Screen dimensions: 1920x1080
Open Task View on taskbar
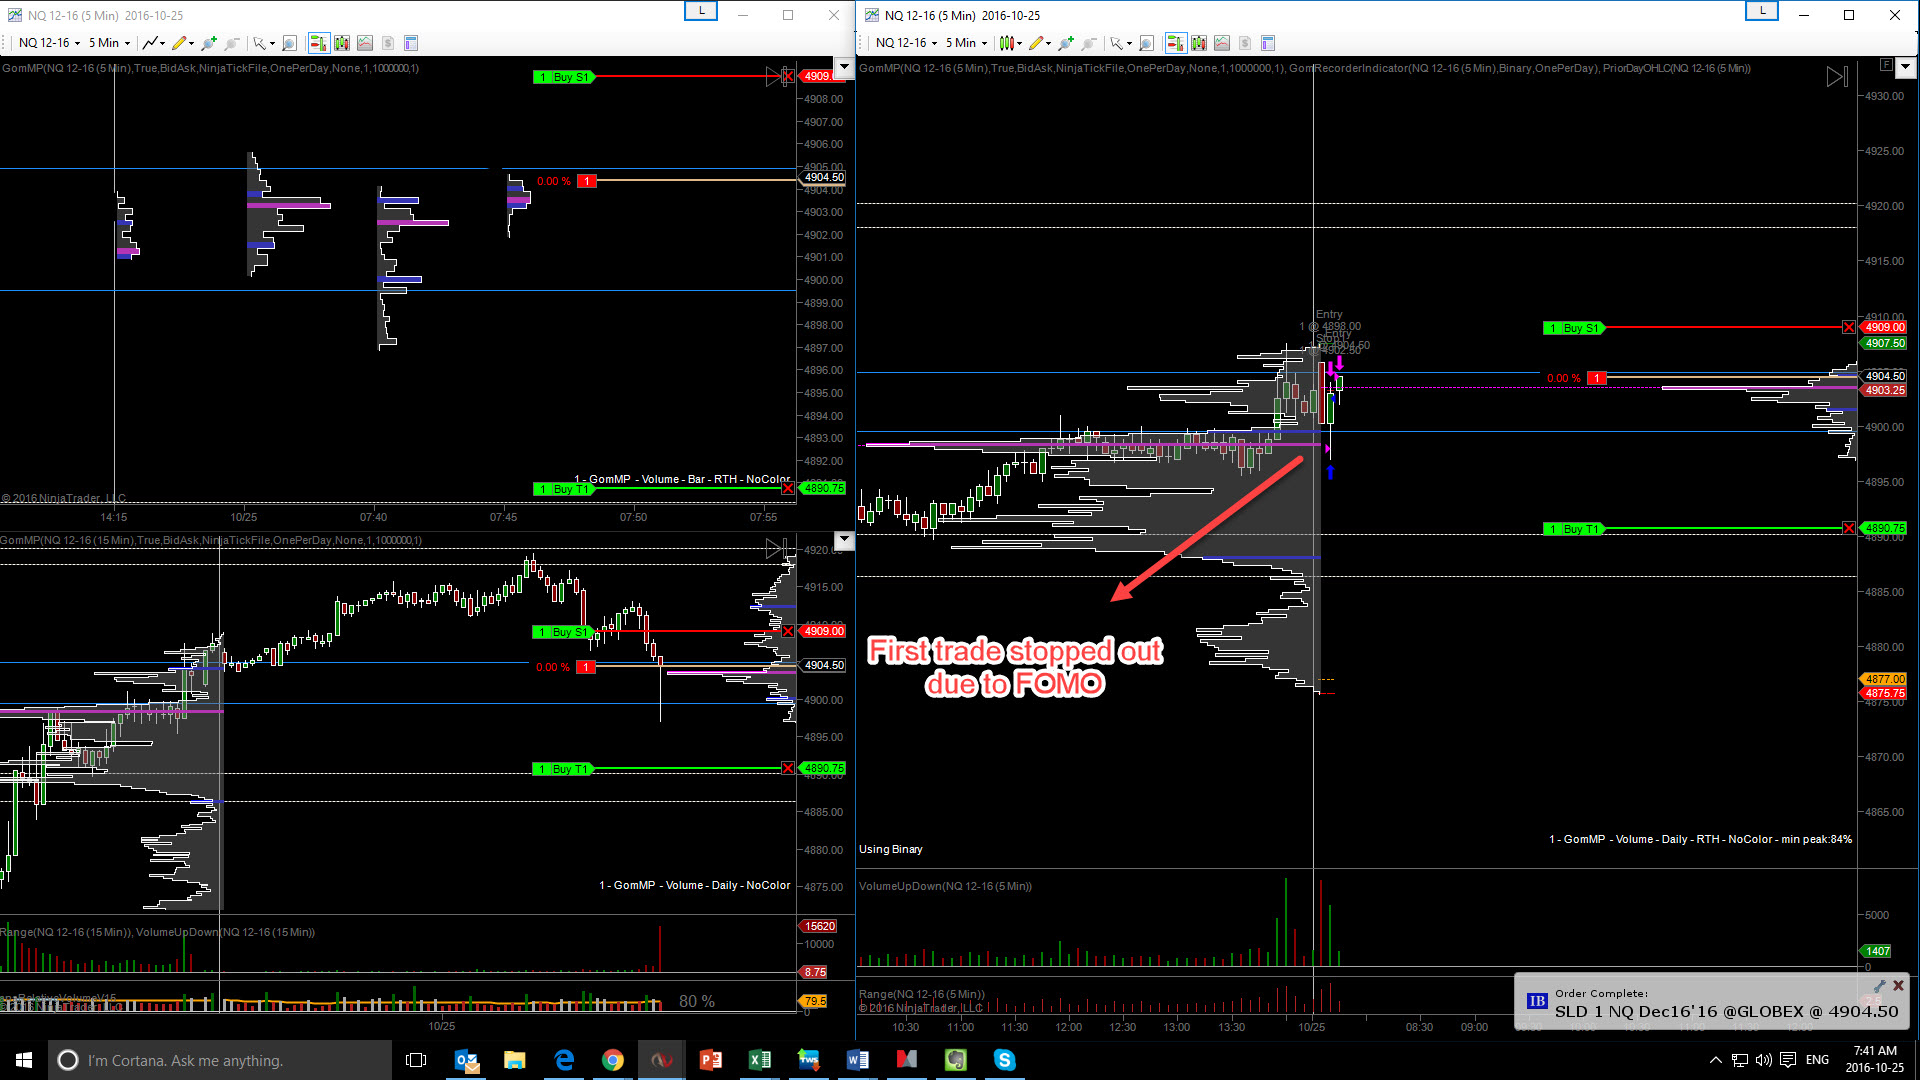tap(416, 1060)
